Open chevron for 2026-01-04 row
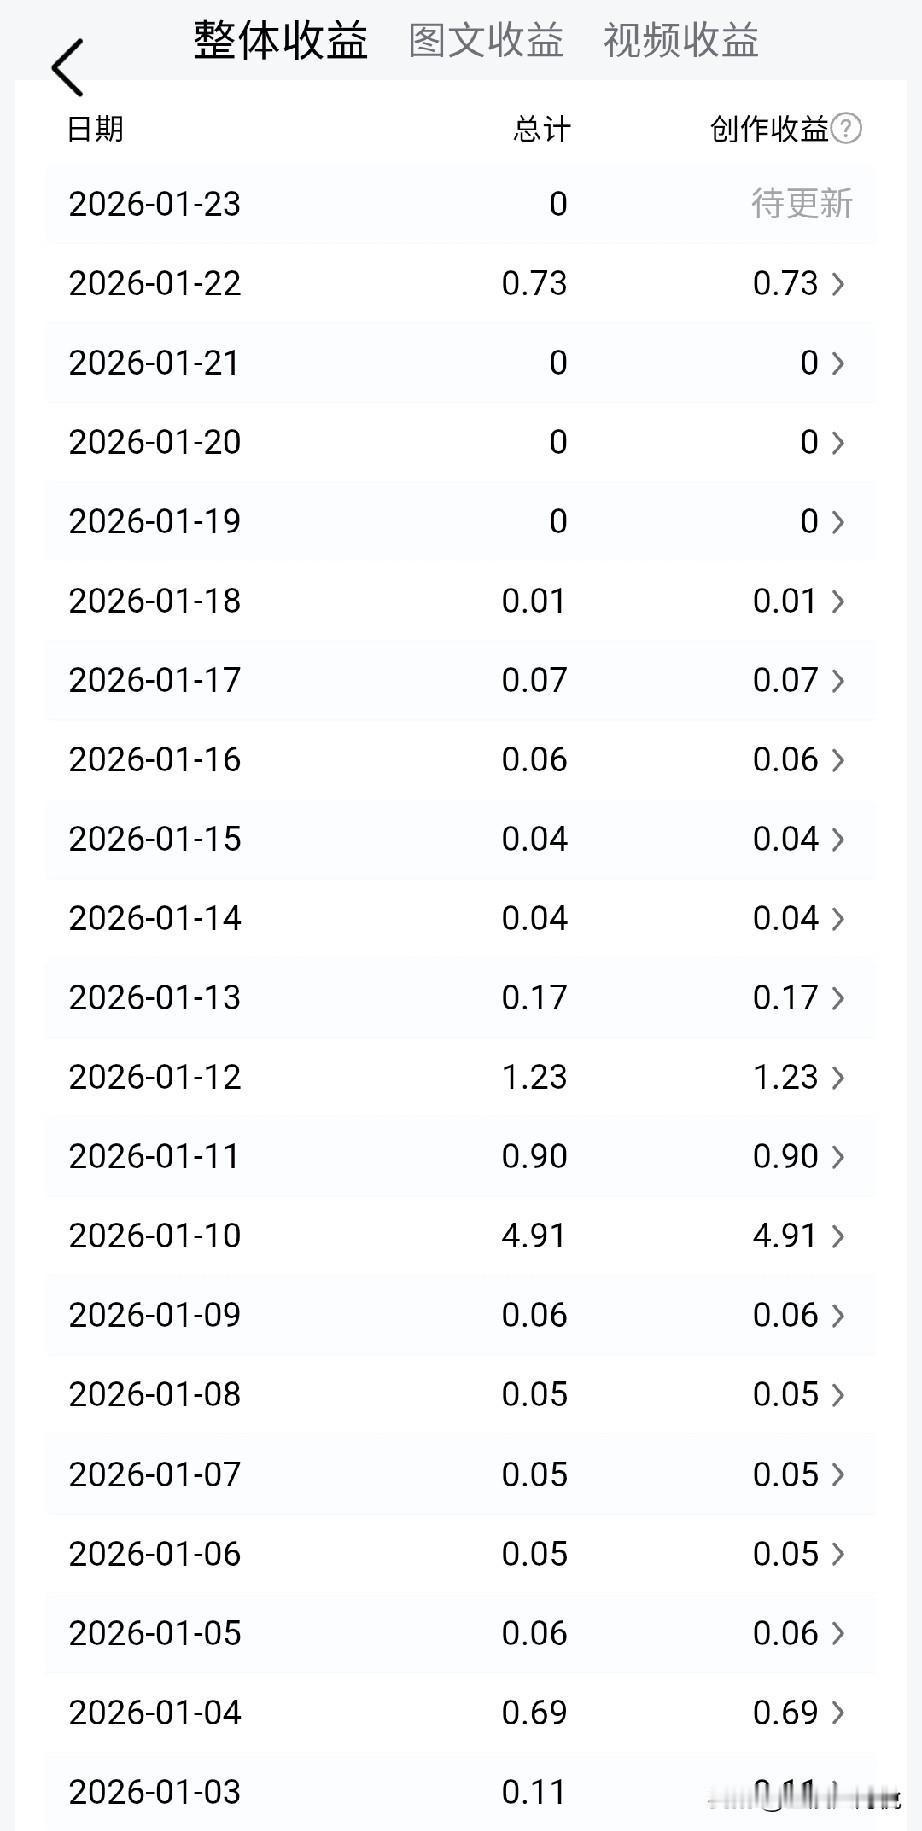Image resolution: width=922 pixels, height=1831 pixels. click(x=838, y=1713)
